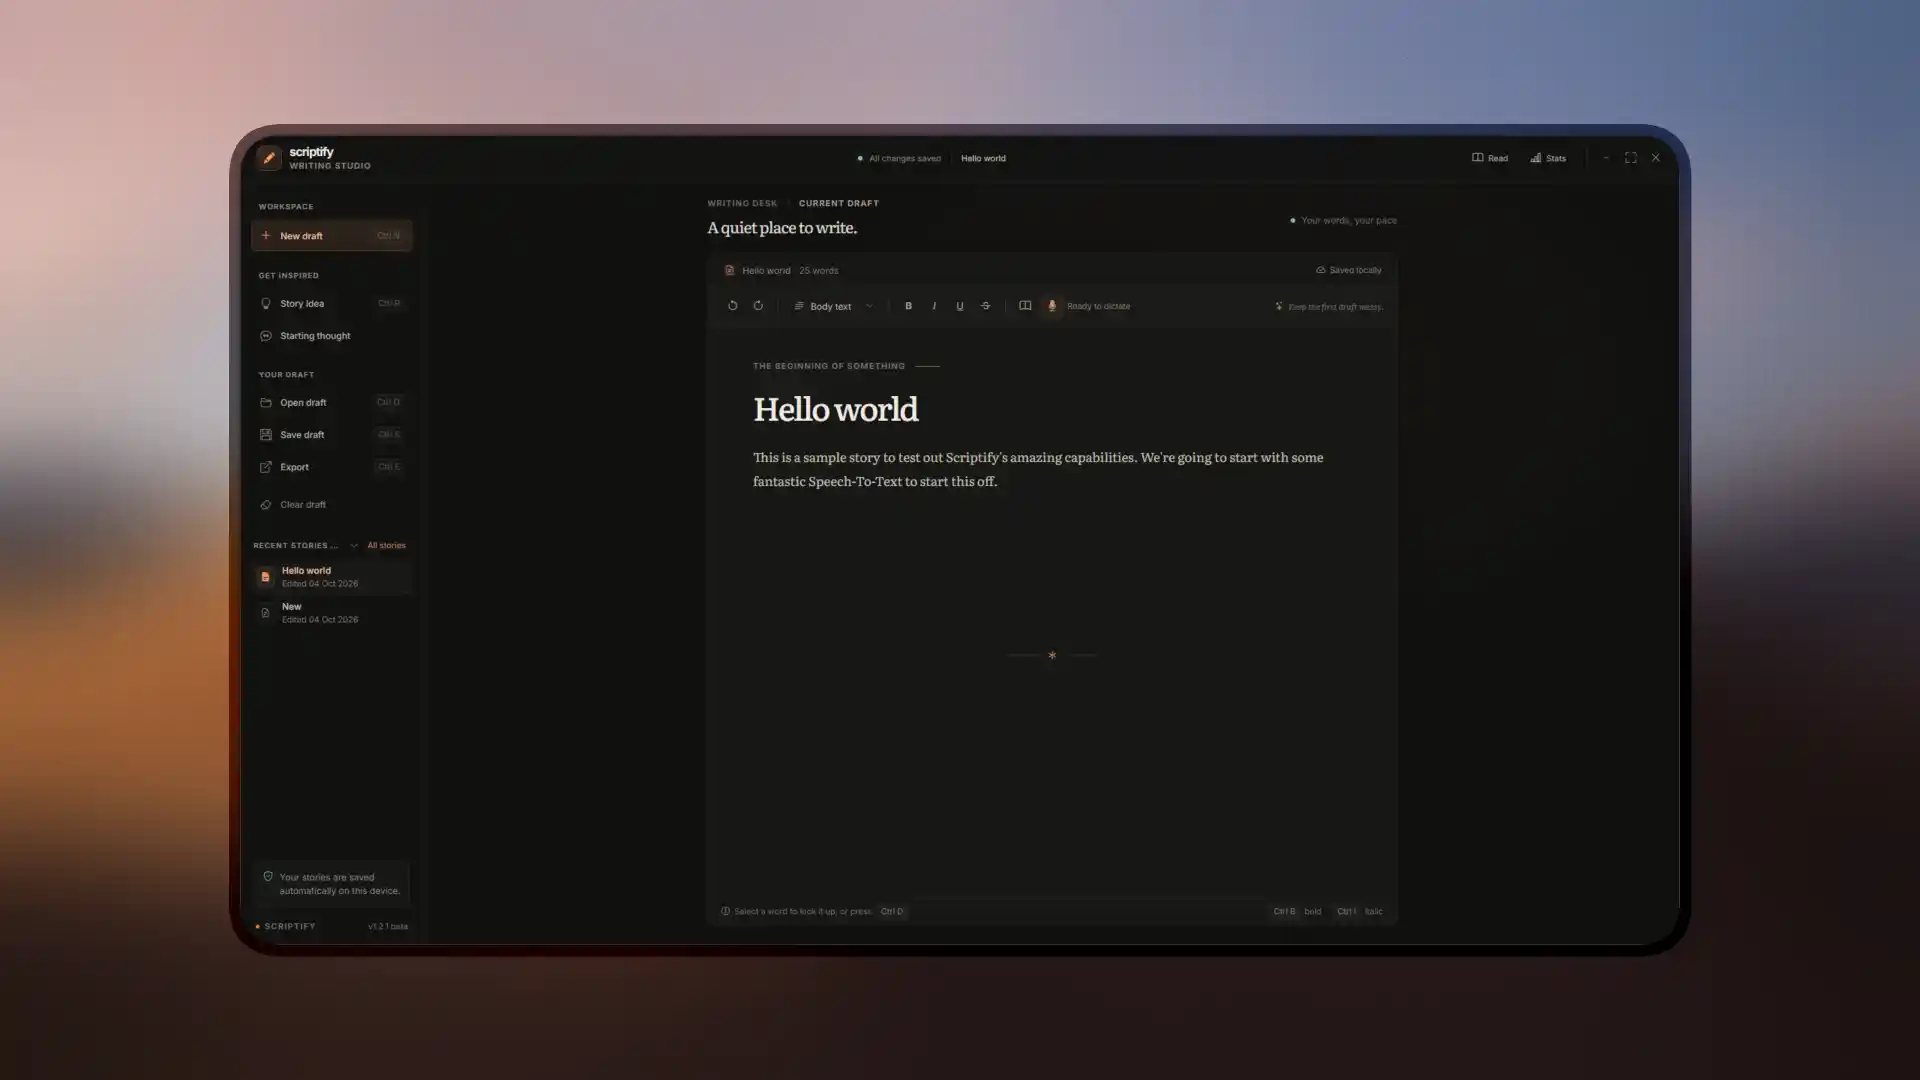The height and width of the screenshot is (1080, 1920).
Task: Get a Story idea
Action: (x=331, y=303)
